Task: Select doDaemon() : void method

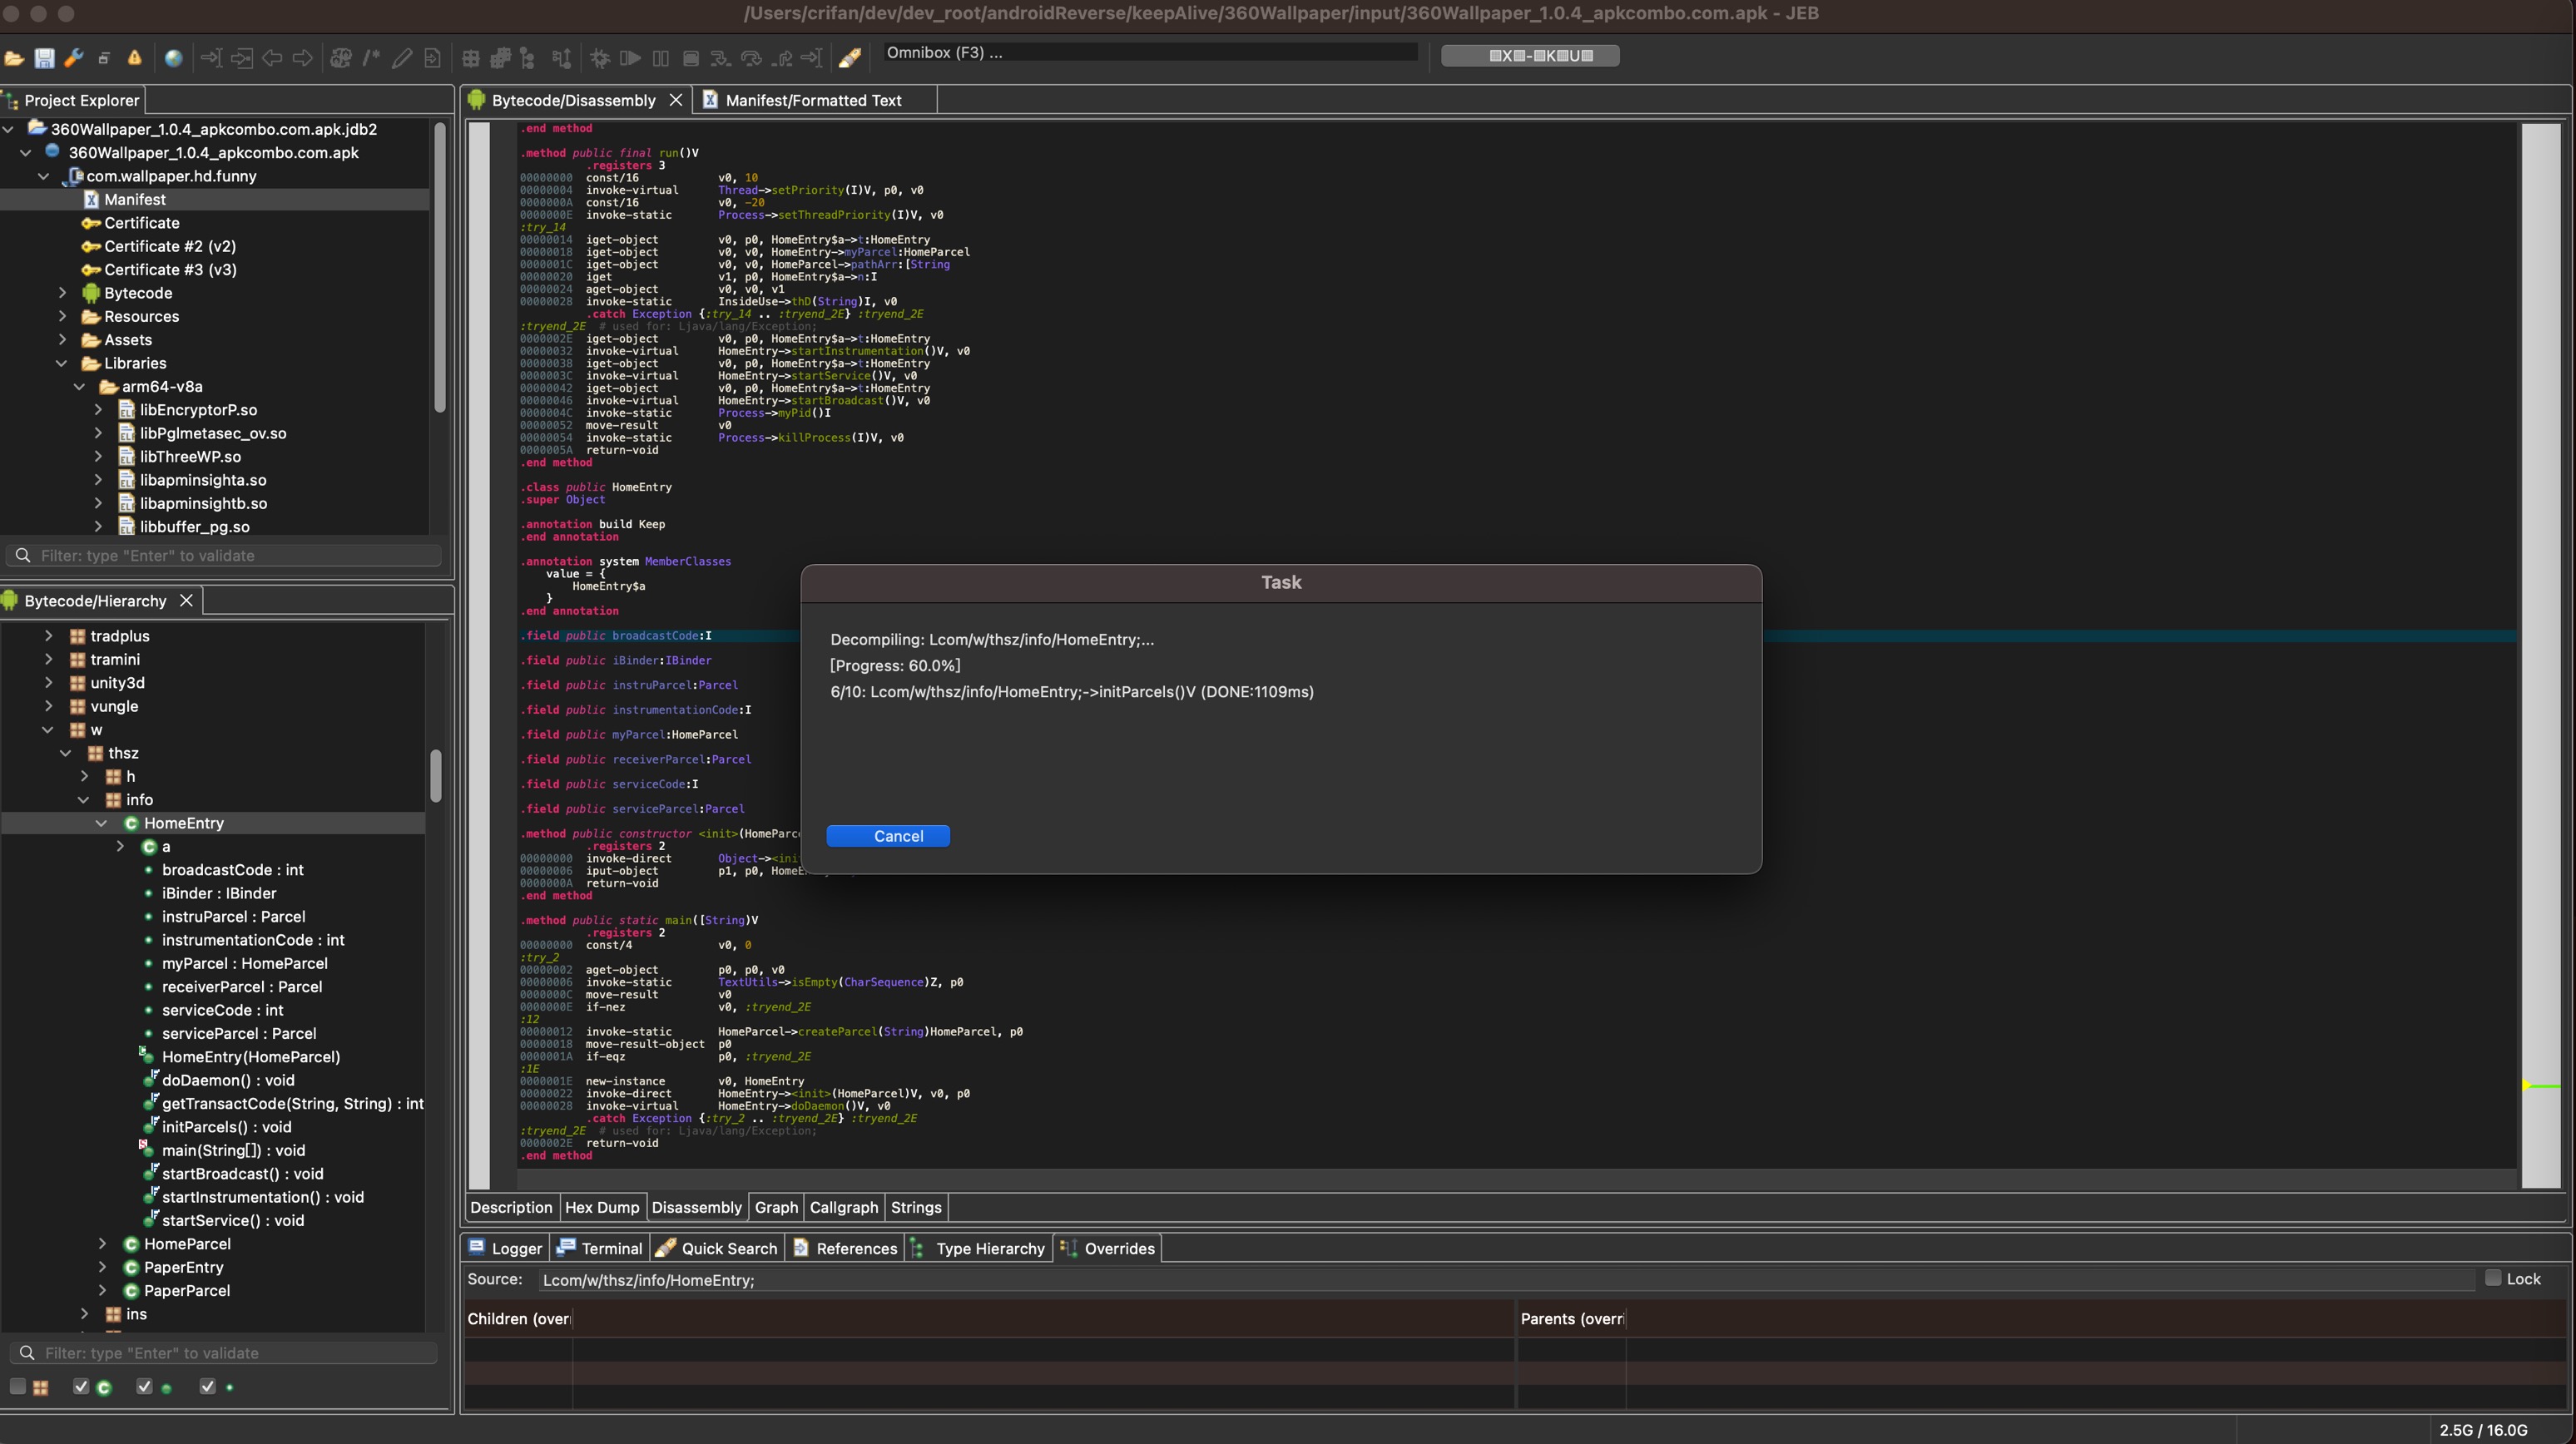Action: pos(228,1080)
